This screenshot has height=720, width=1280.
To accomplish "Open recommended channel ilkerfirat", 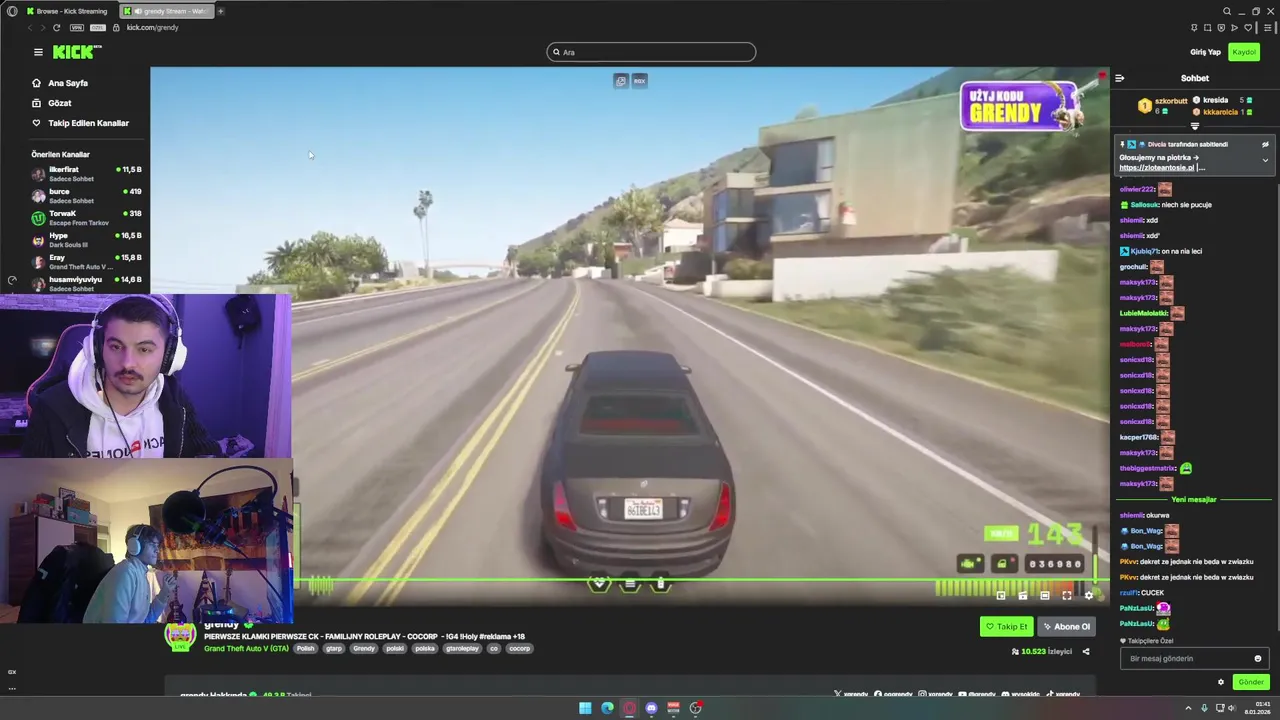I will 87,173.
